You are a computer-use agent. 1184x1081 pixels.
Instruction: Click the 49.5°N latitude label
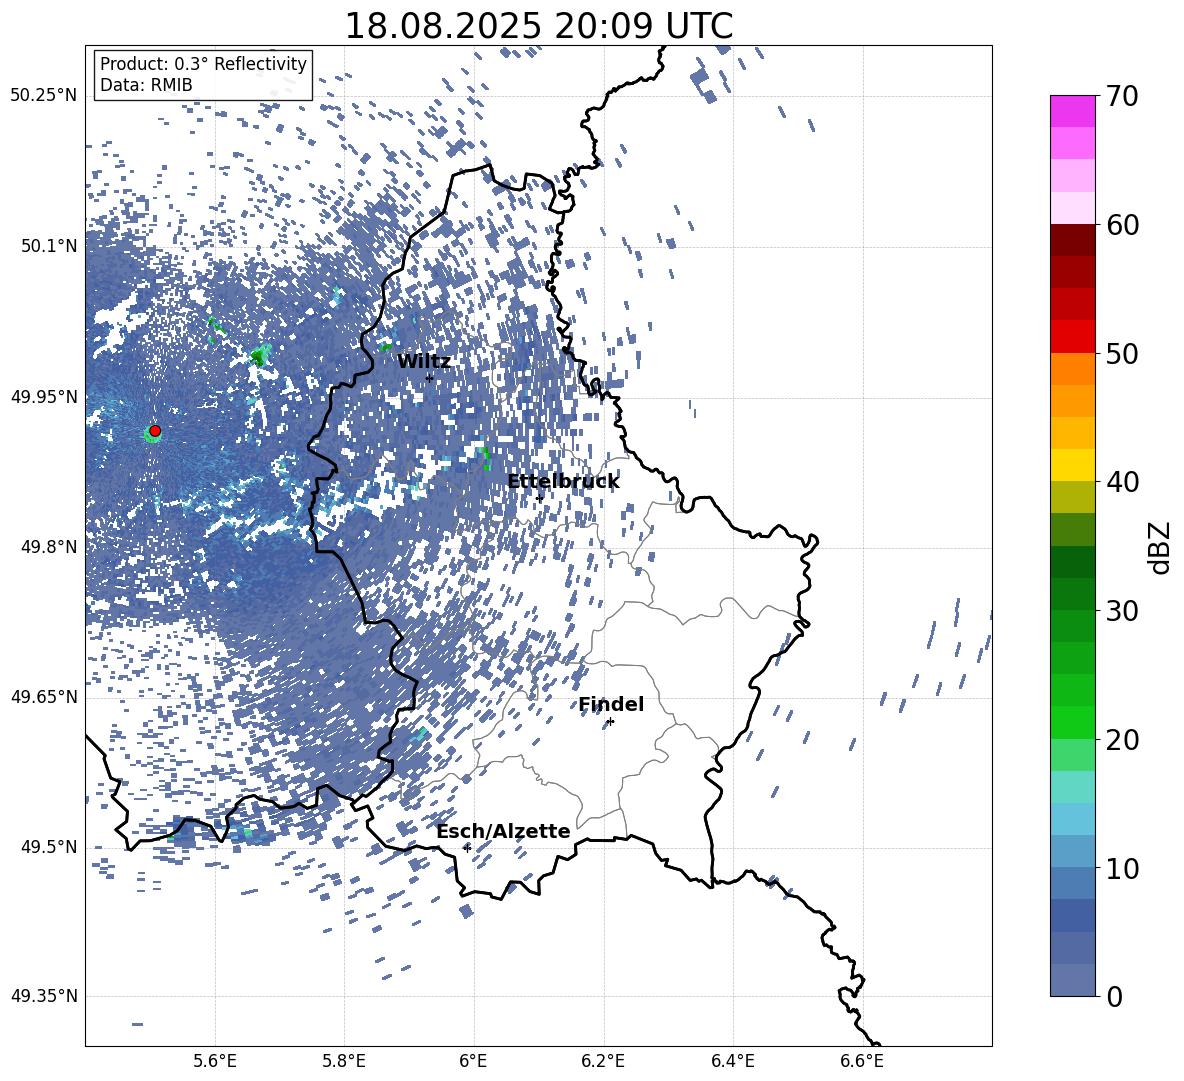(x=48, y=846)
